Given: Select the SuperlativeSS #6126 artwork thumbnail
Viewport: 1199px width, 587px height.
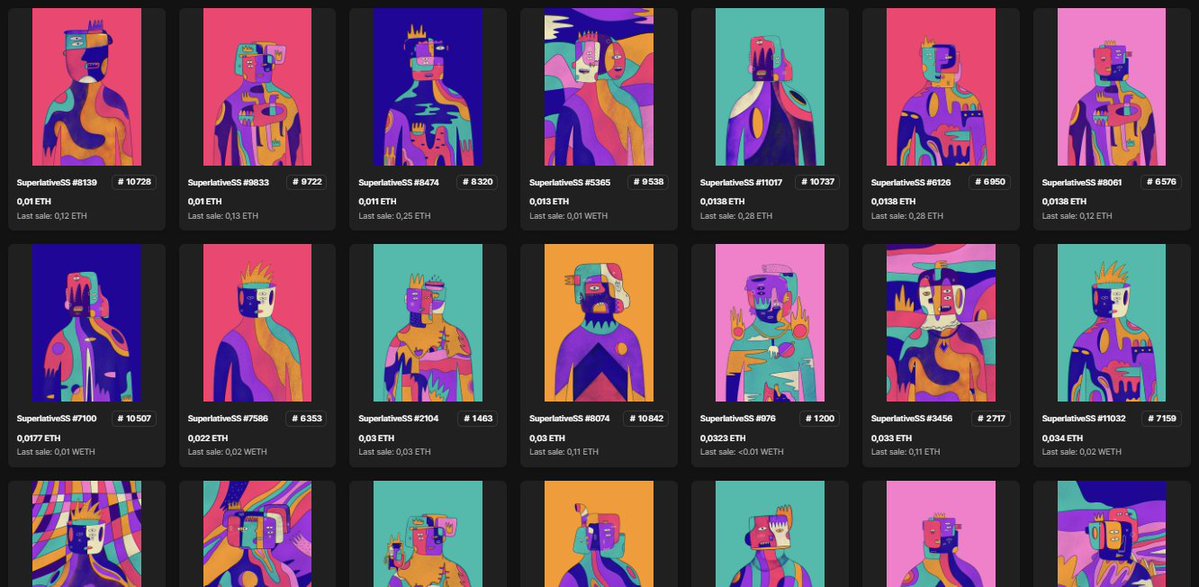Looking at the screenshot, I should [939, 87].
